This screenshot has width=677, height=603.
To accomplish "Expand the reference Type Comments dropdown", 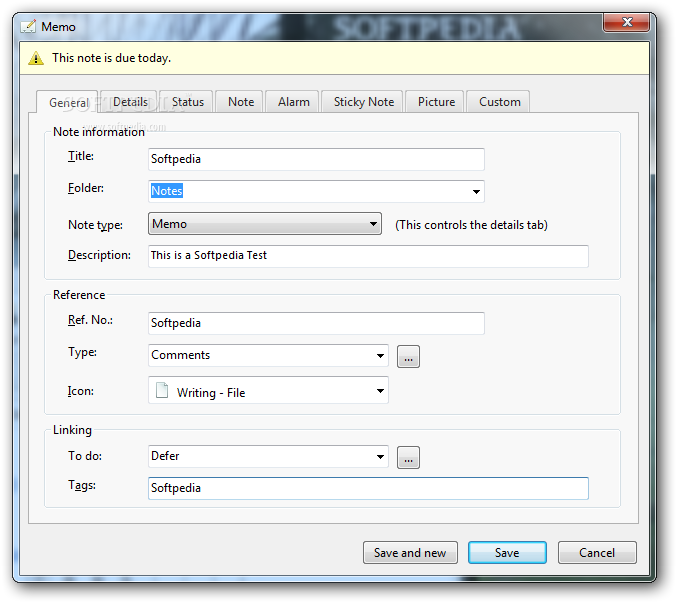I will [268, 355].
